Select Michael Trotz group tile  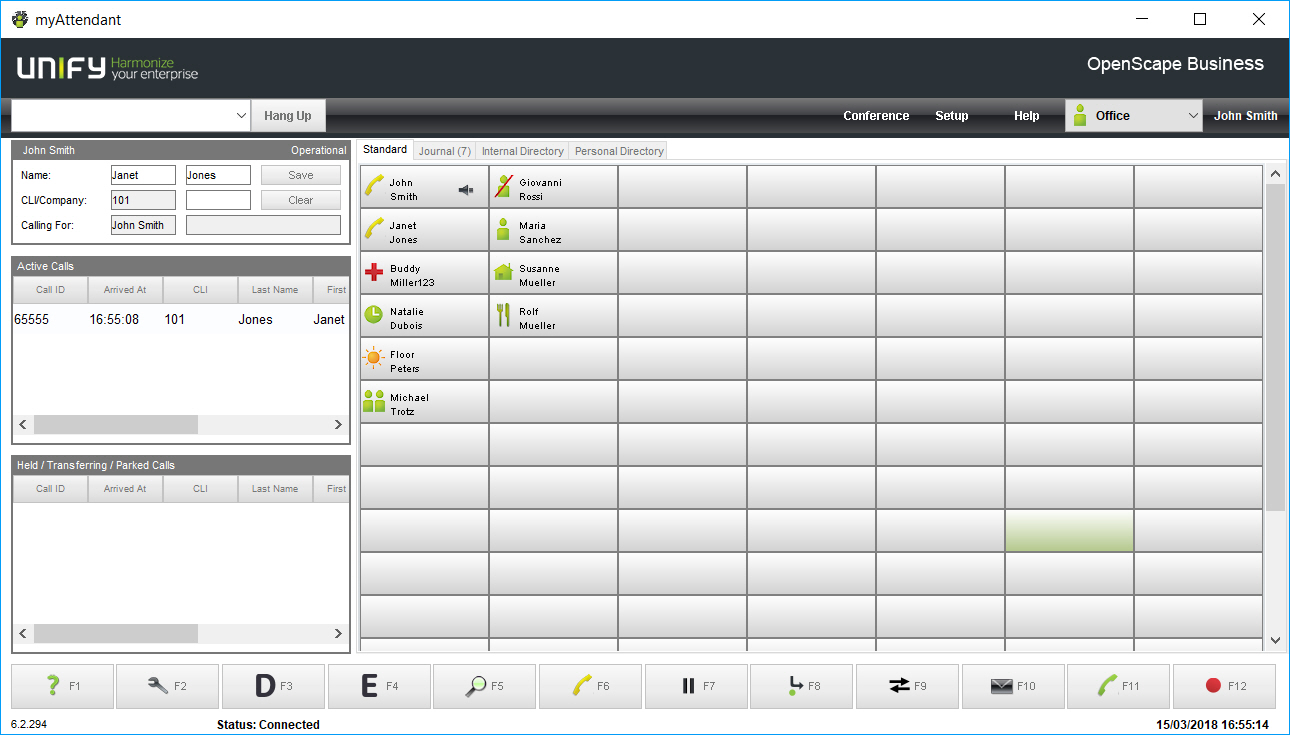(424, 401)
